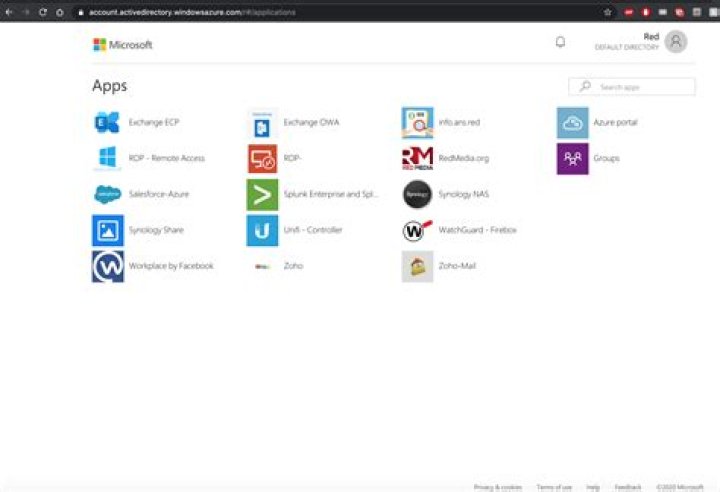The height and width of the screenshot is (492, 720).
Task: Open the Azure portal cloud icon
Action: tap(573, 123)
